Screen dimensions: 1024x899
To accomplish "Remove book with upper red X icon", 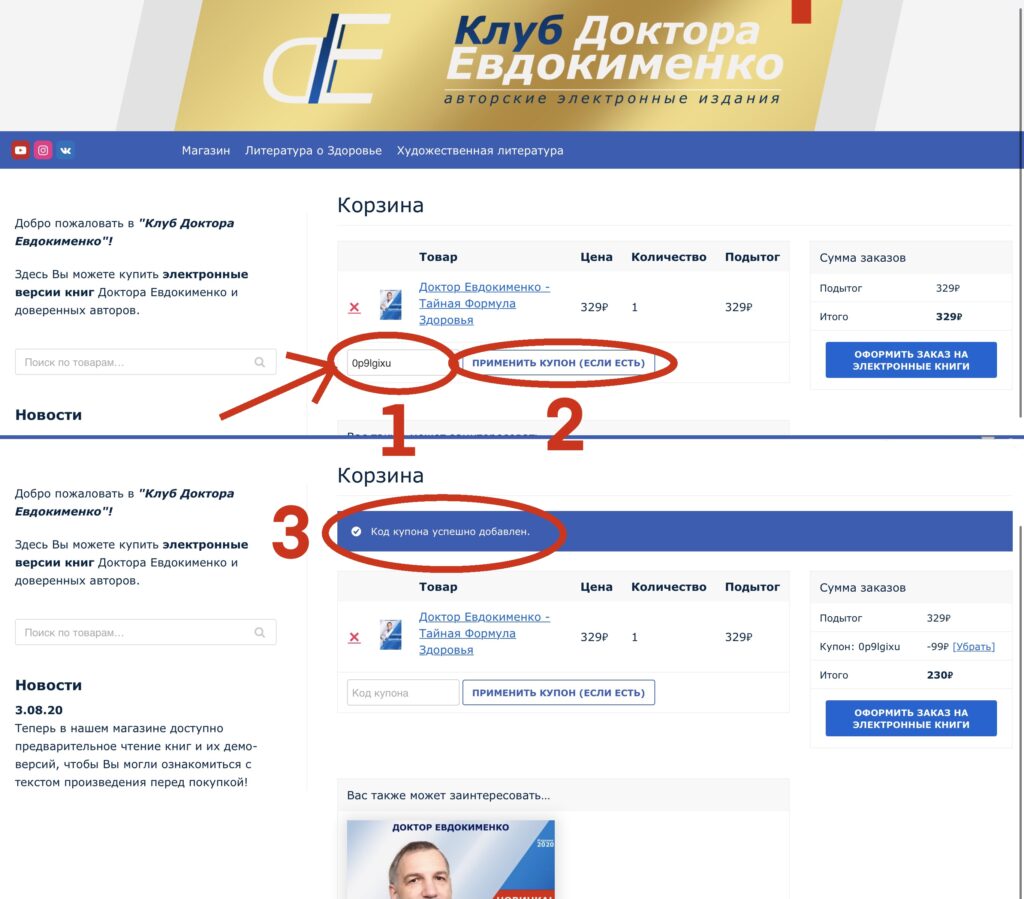I will point(354,308).
